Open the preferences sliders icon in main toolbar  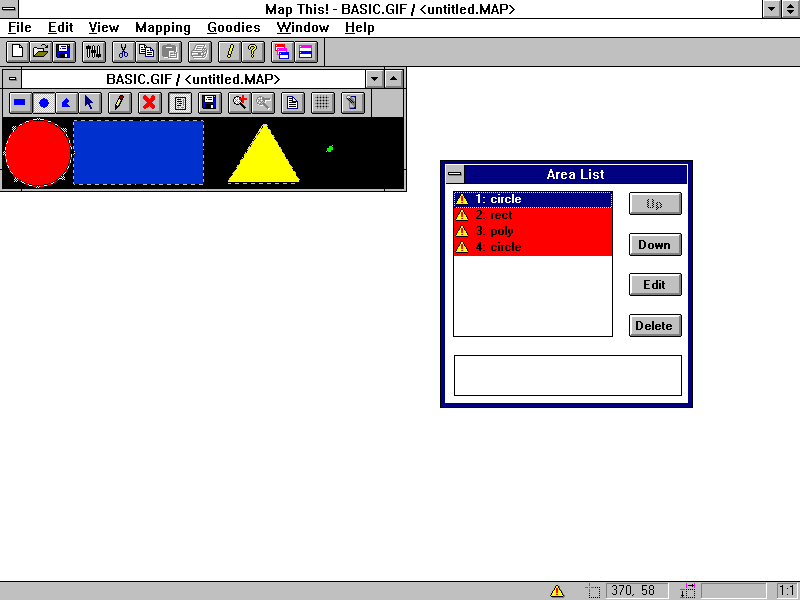93,51
